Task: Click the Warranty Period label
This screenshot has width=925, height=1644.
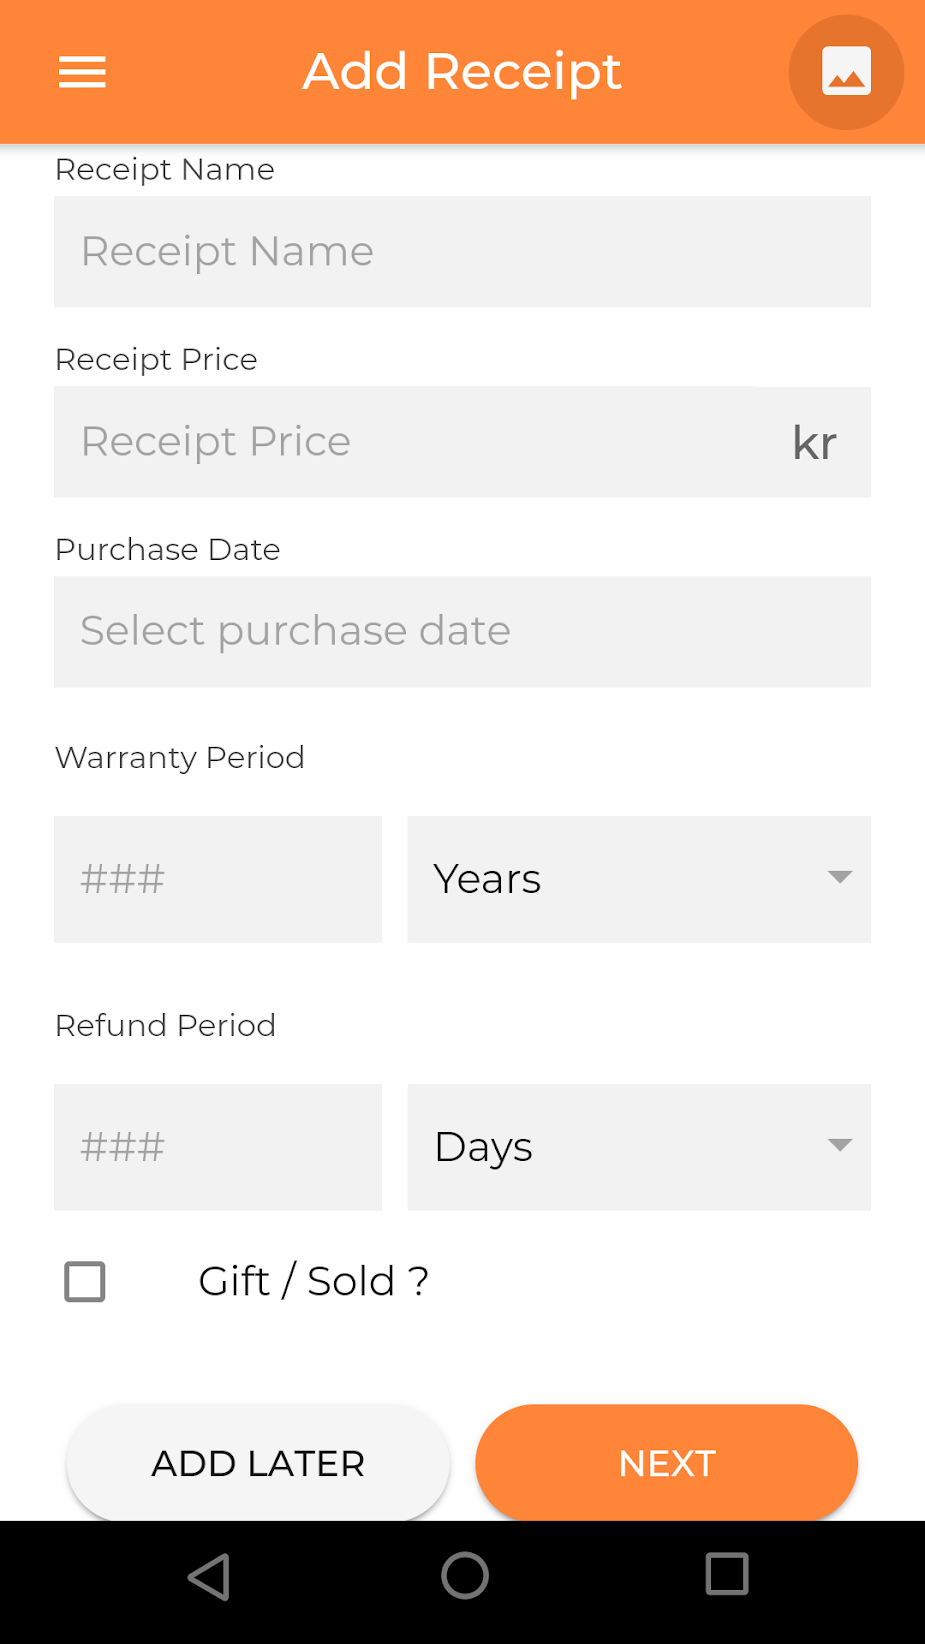Action: click(x=180, y=757)
